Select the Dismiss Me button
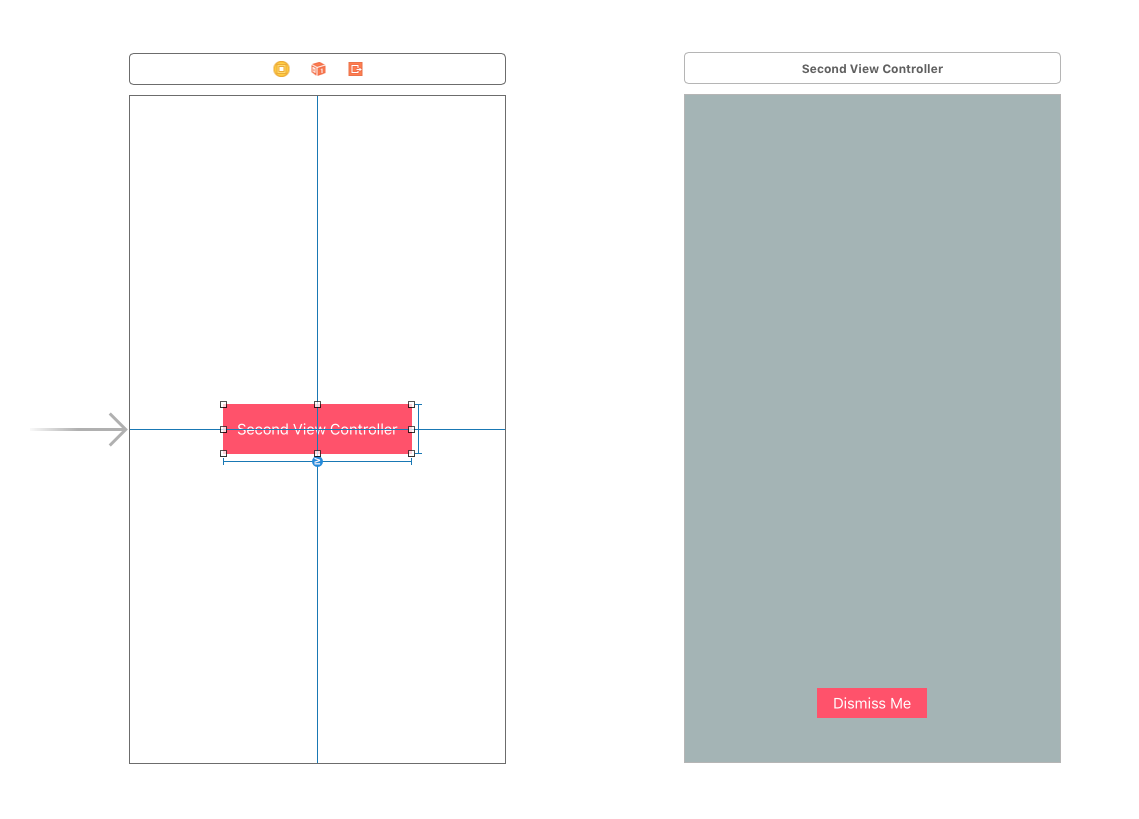 [871, 703]
